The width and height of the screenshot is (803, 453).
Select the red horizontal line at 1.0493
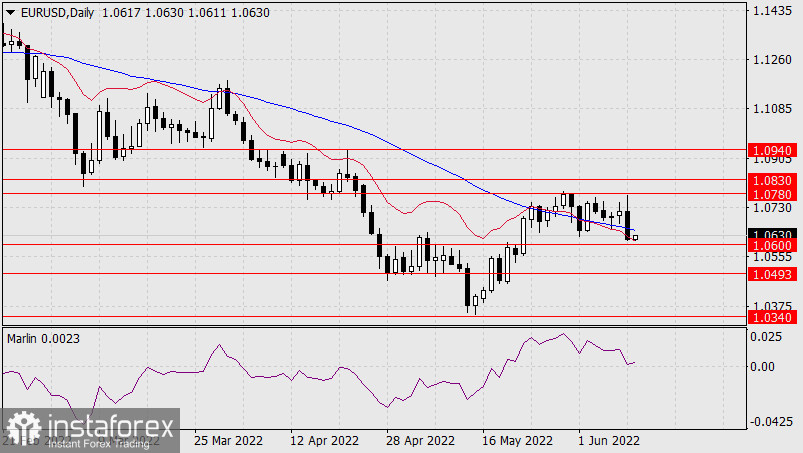[x=374, y=274]
